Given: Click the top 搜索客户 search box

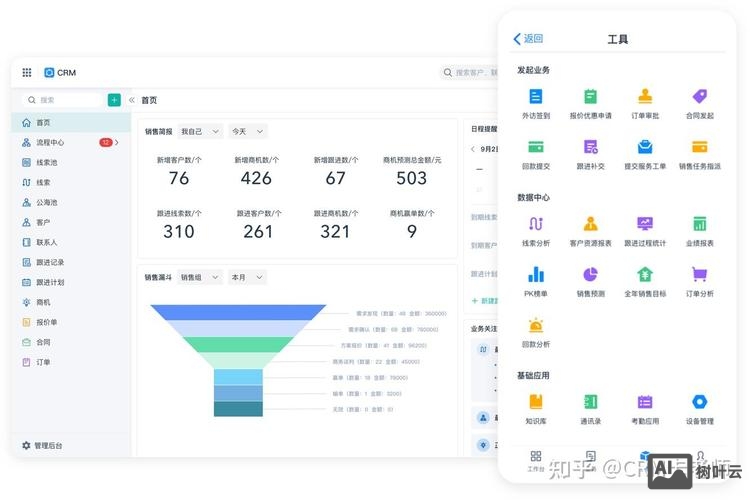Looking at the screenshot, I should coord(469,72).
